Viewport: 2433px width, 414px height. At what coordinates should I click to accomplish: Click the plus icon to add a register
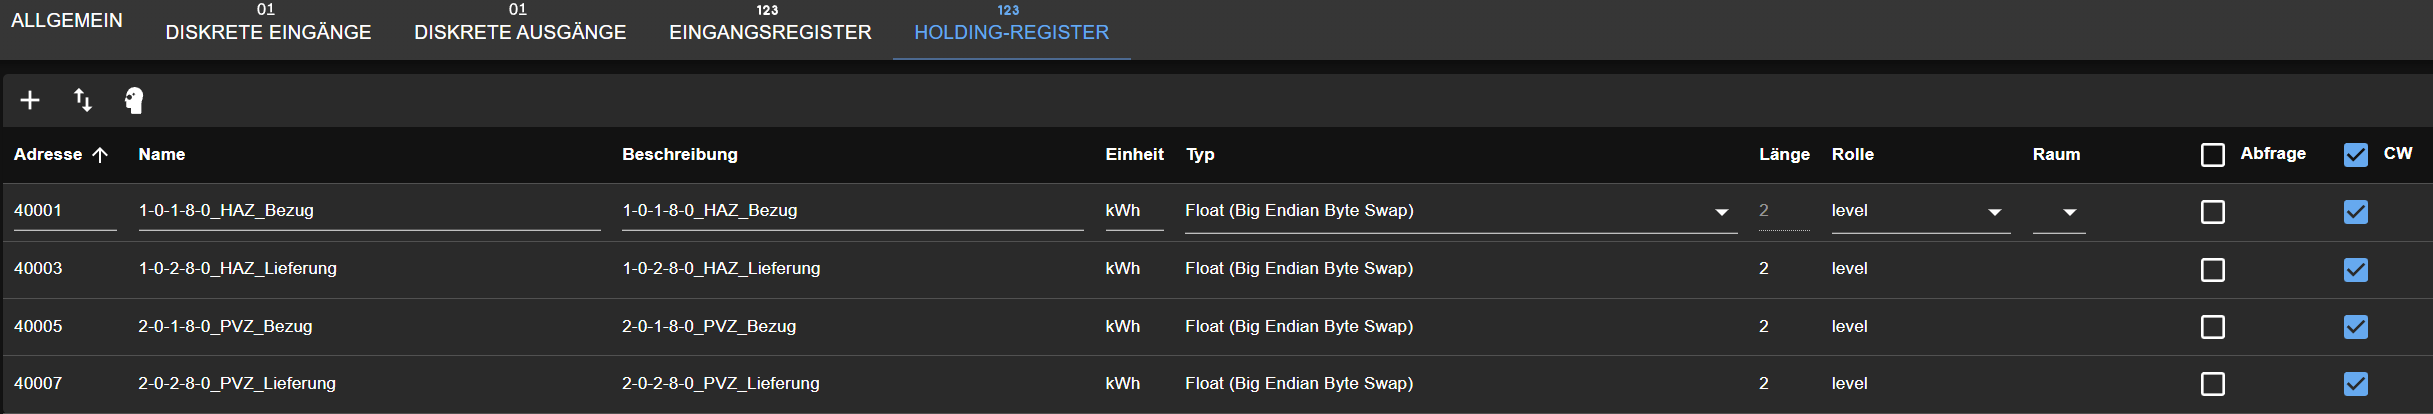[x=30, y=100]
